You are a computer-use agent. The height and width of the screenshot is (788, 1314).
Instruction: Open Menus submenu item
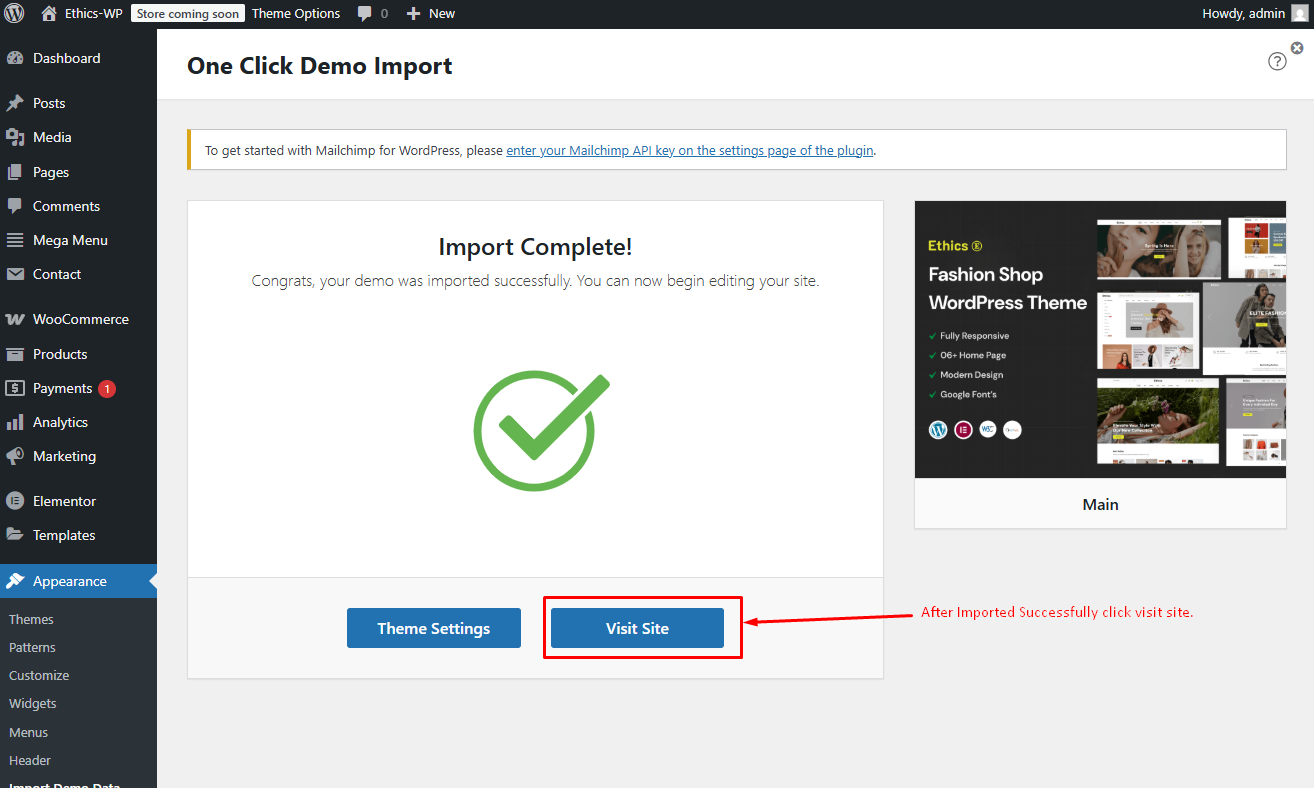click(x=28, y=732)
